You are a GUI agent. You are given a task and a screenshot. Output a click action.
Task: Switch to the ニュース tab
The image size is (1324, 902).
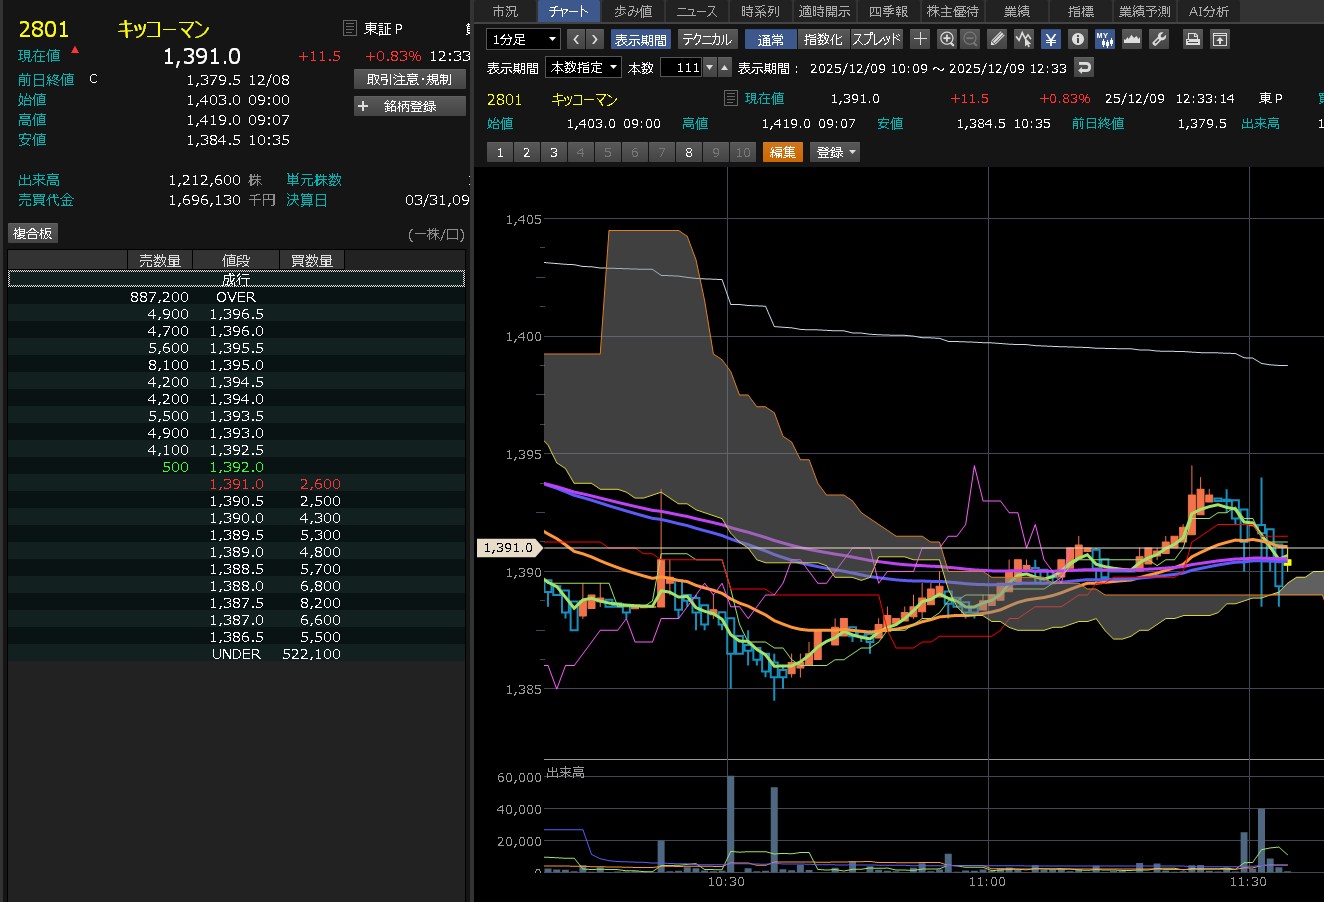tap(696, 11)
